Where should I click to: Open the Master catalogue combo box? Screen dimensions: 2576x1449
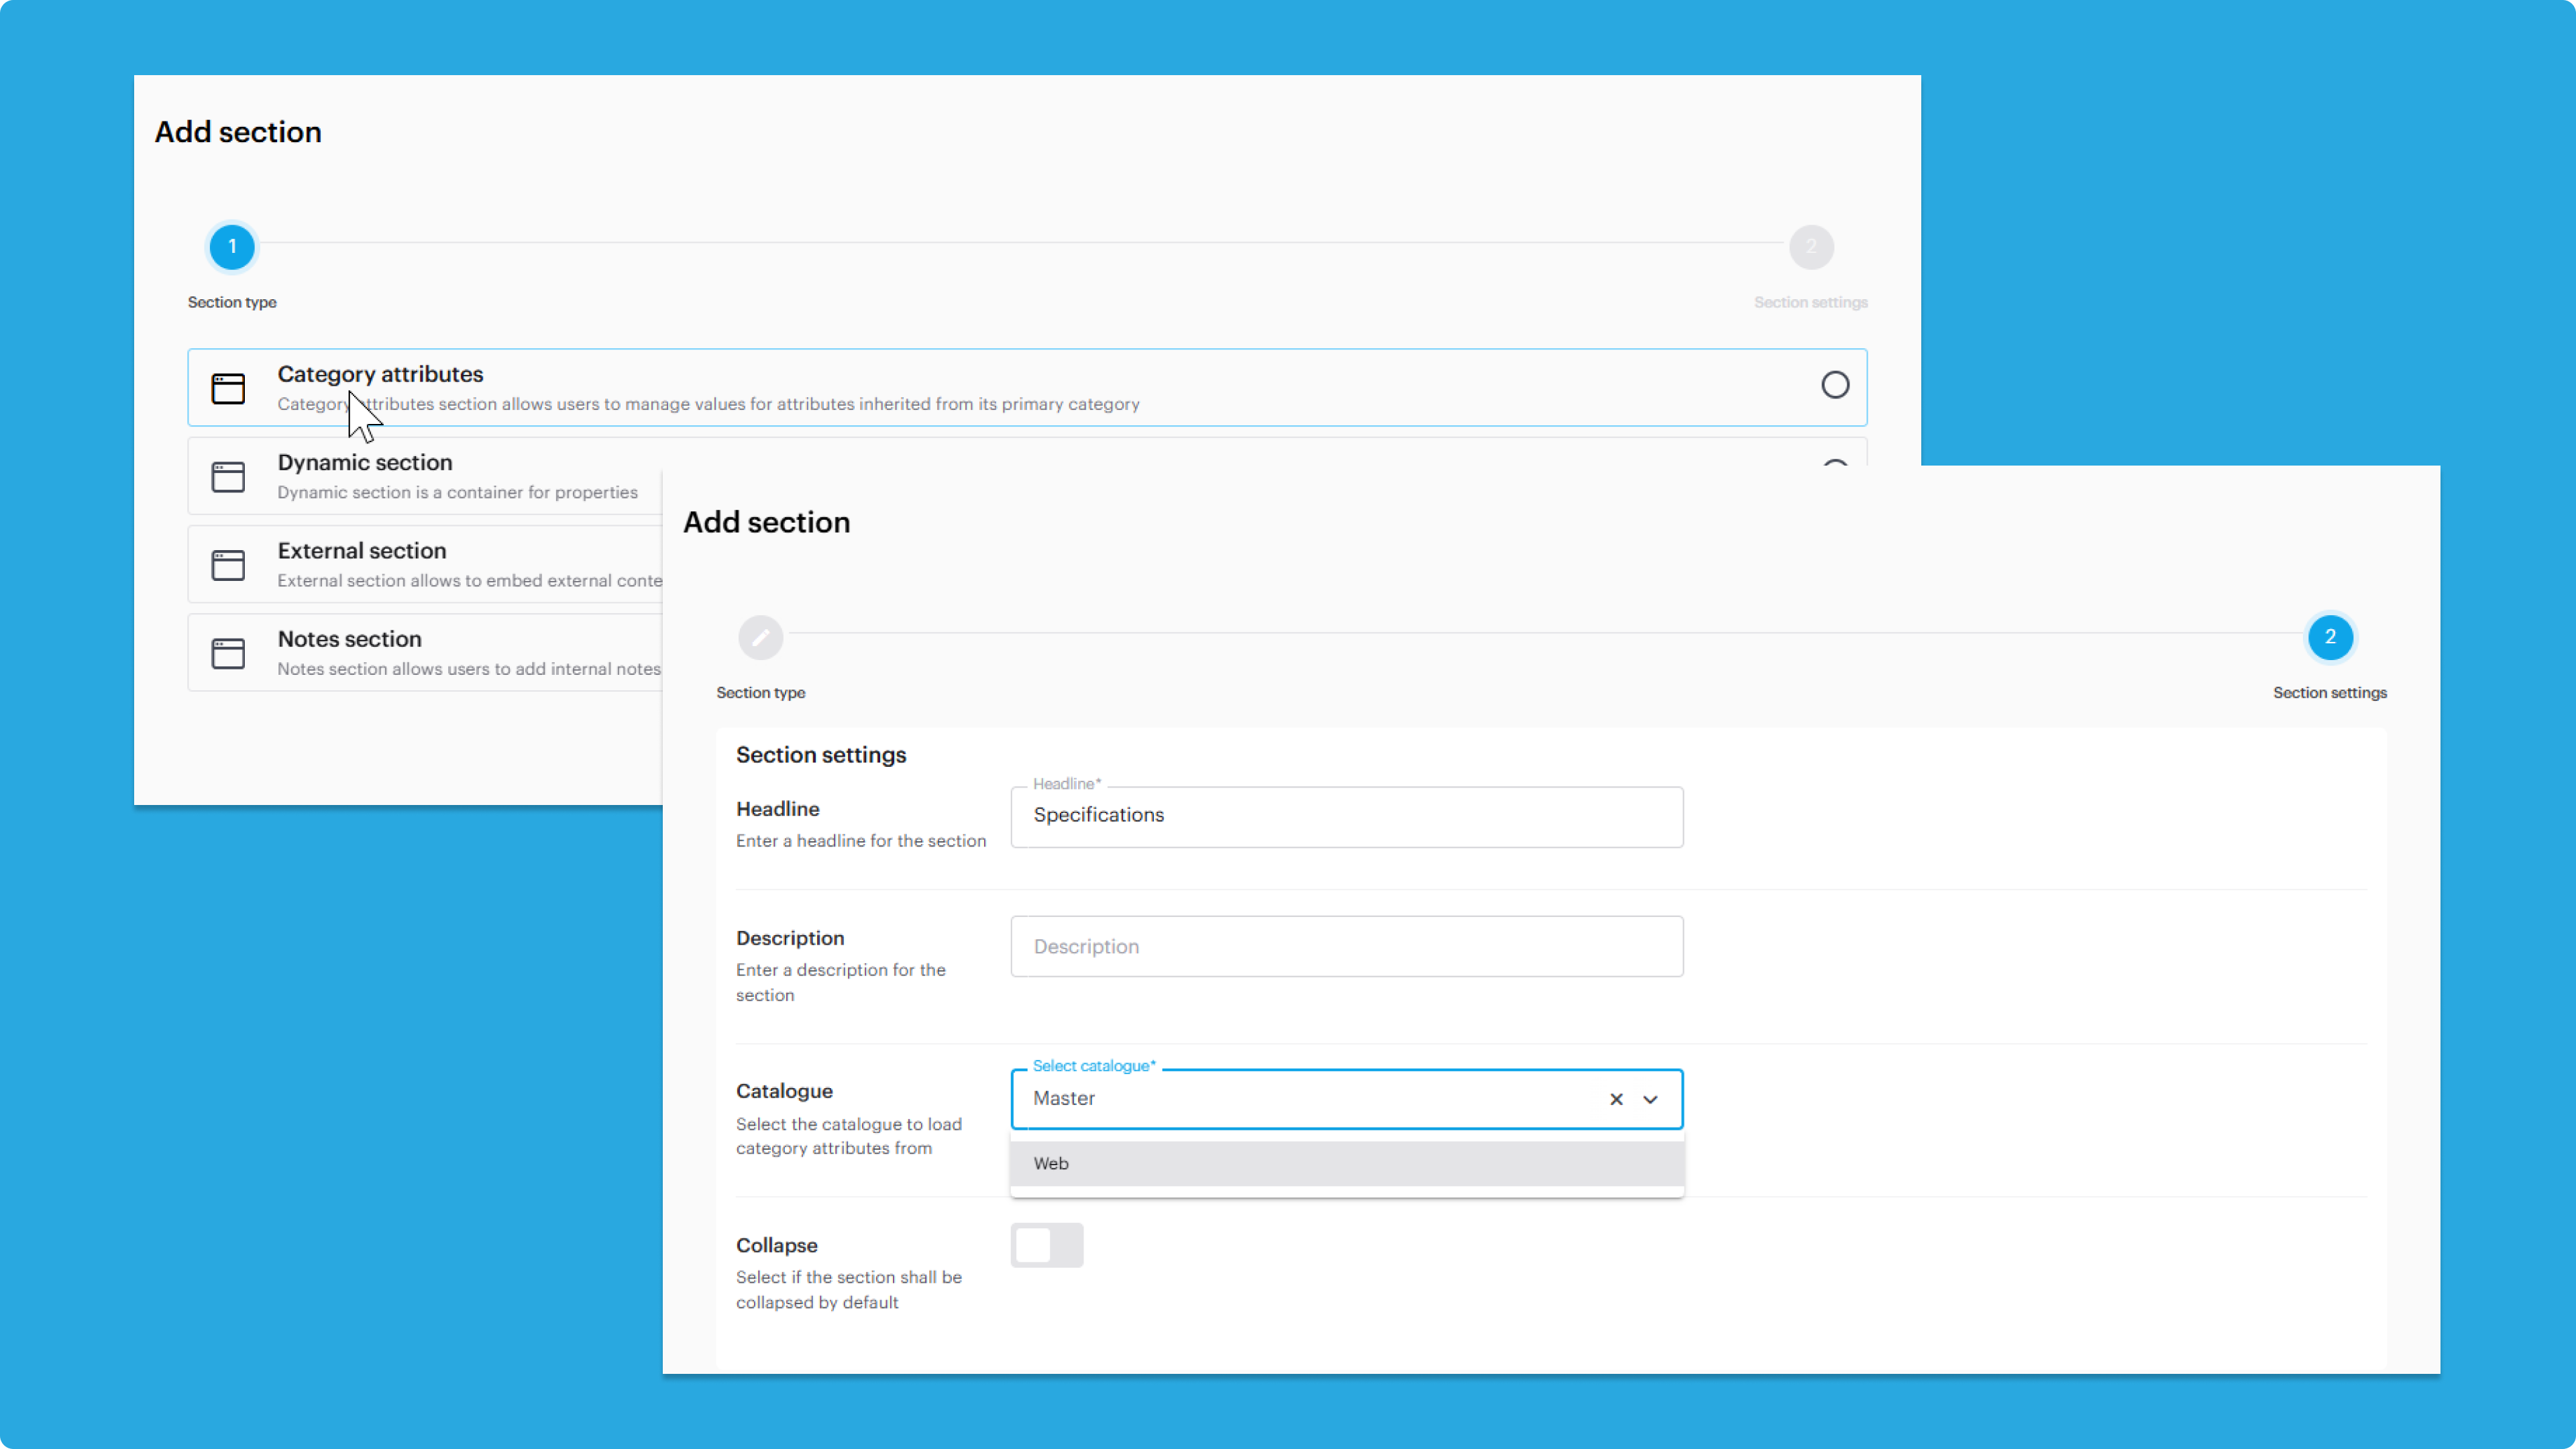point(1300,1099)
